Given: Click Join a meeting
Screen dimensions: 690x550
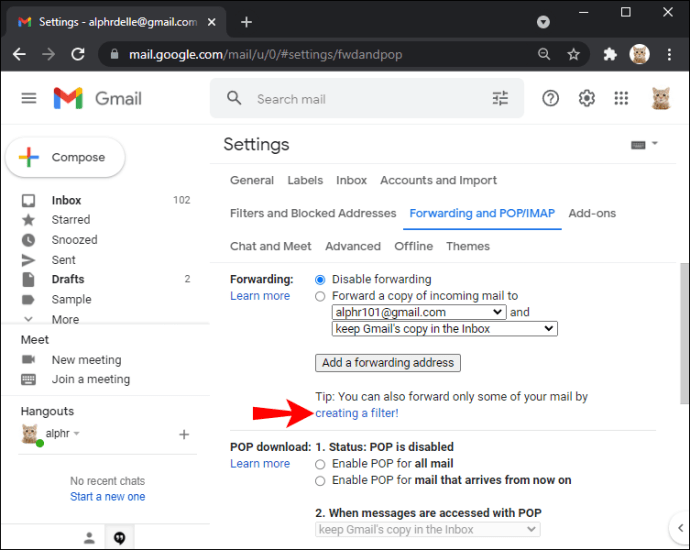Looking at the screenshot, I should coord(91,379).
